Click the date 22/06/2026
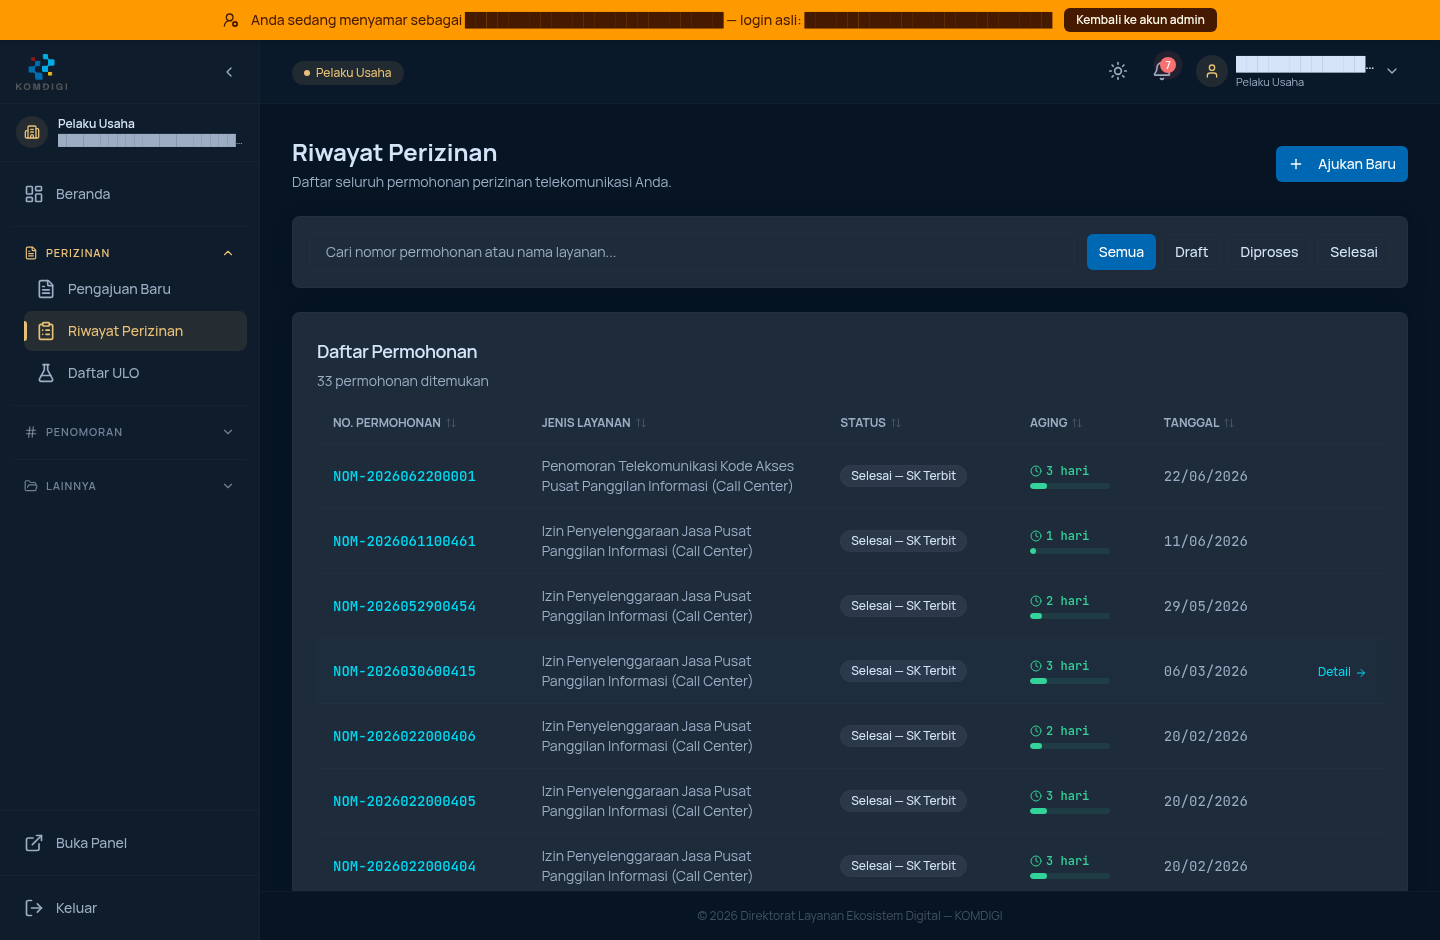 click(x=1205, y=476)
